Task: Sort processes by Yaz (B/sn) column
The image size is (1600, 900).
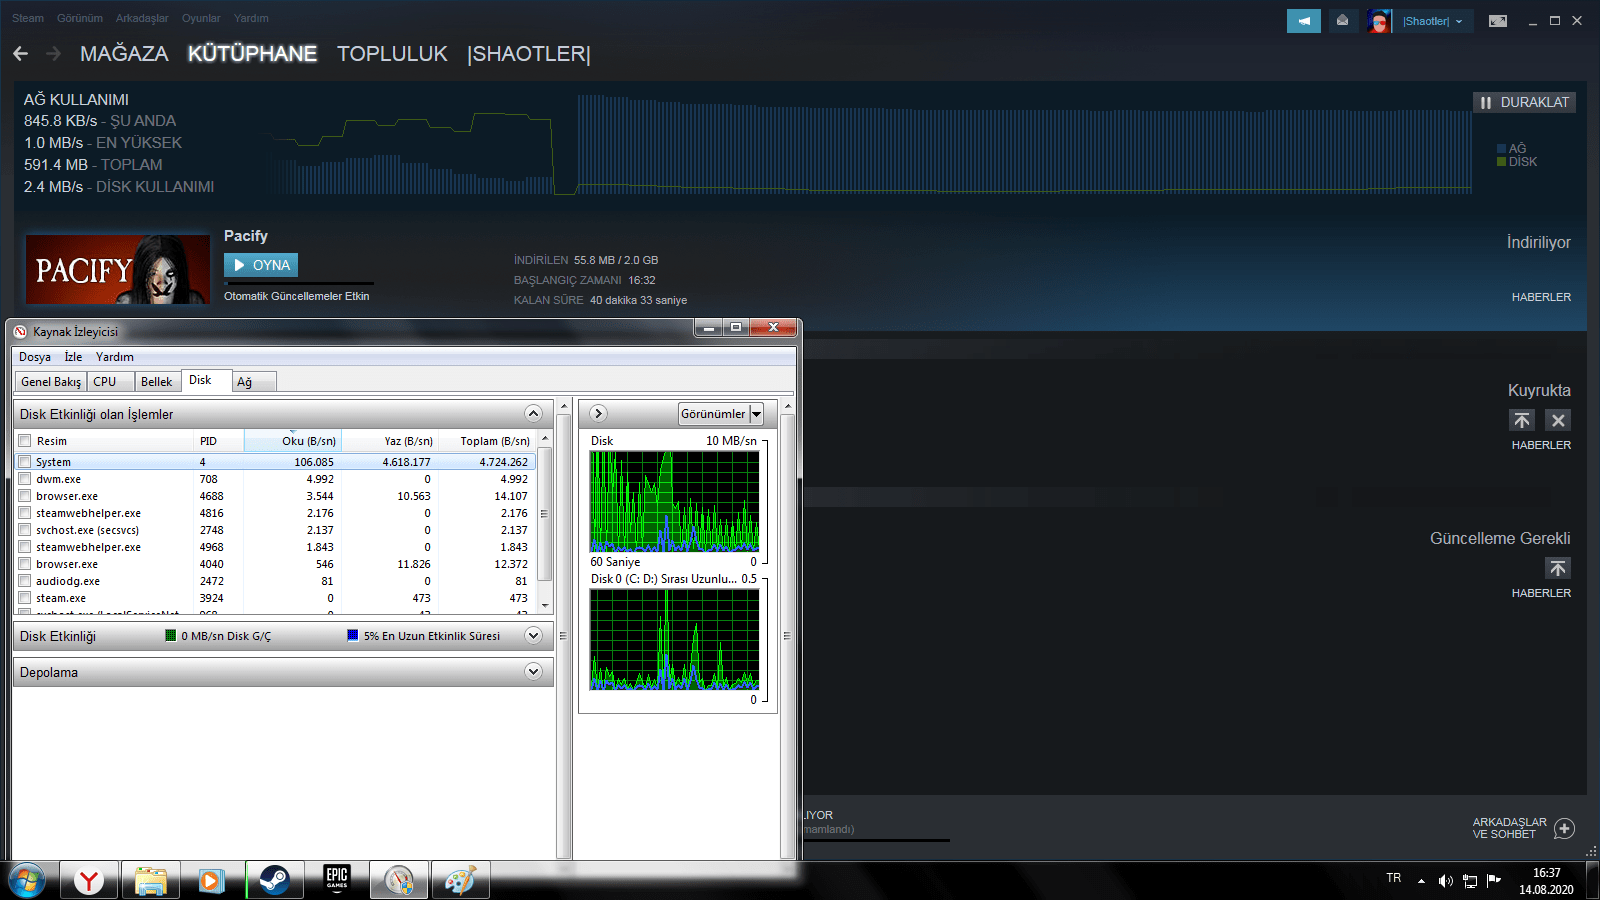Action: click(390, 441)
